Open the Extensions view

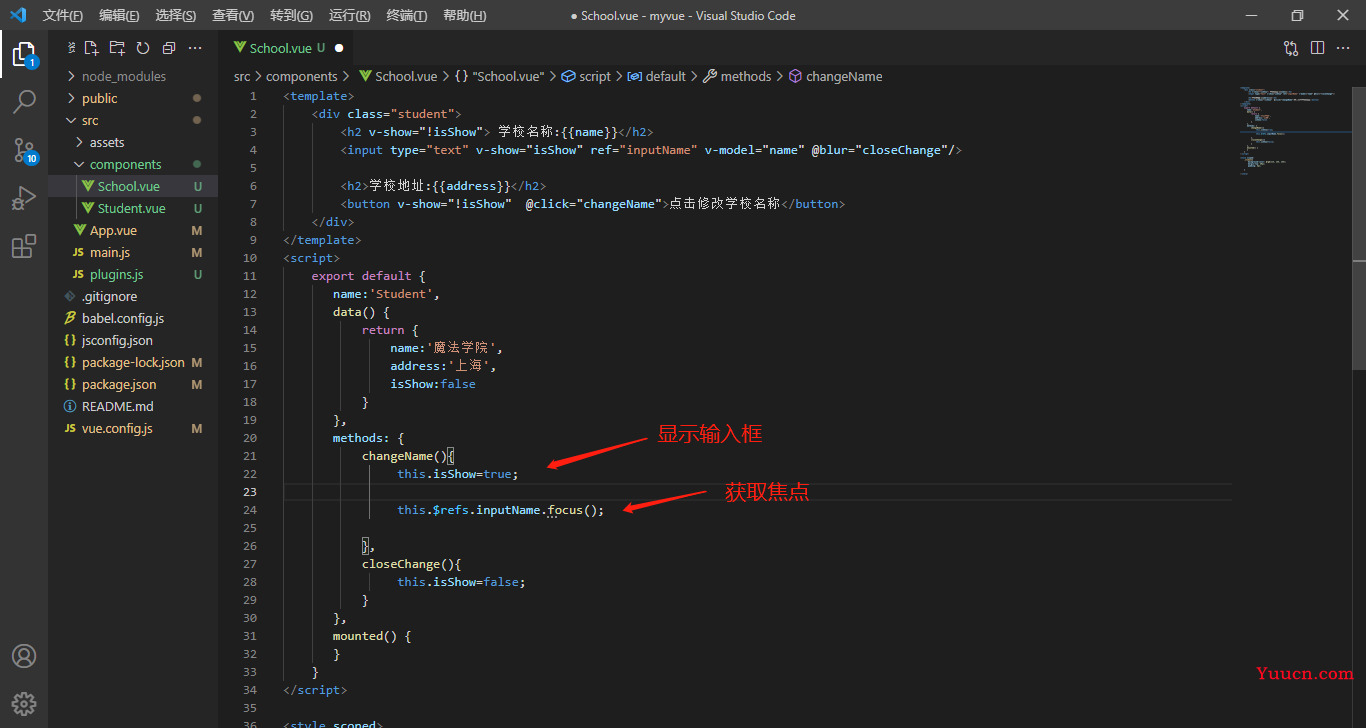pos(24,246)
